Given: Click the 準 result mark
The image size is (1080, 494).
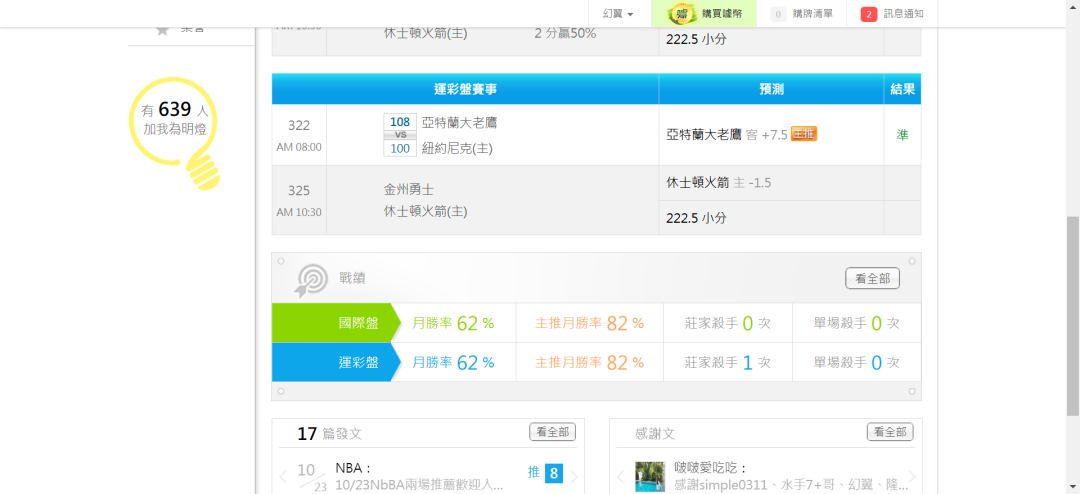Looking at the screenshot, I should 902,135.
